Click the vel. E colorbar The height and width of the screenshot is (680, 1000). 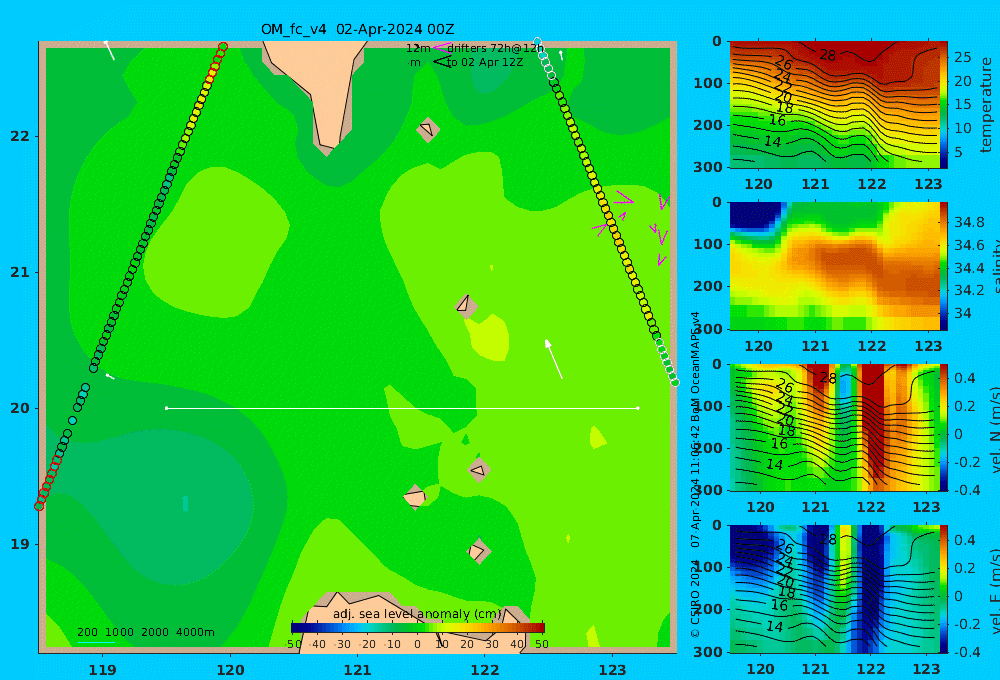[943, 589]
